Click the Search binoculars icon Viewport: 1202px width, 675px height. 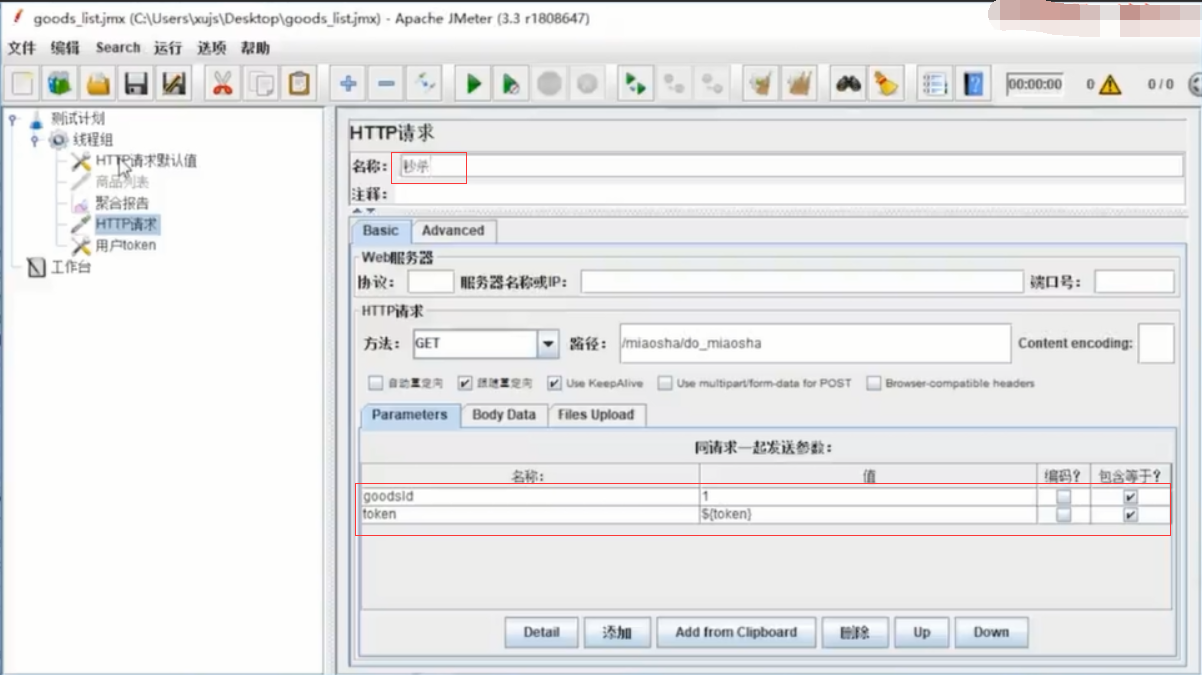[848, 84]
